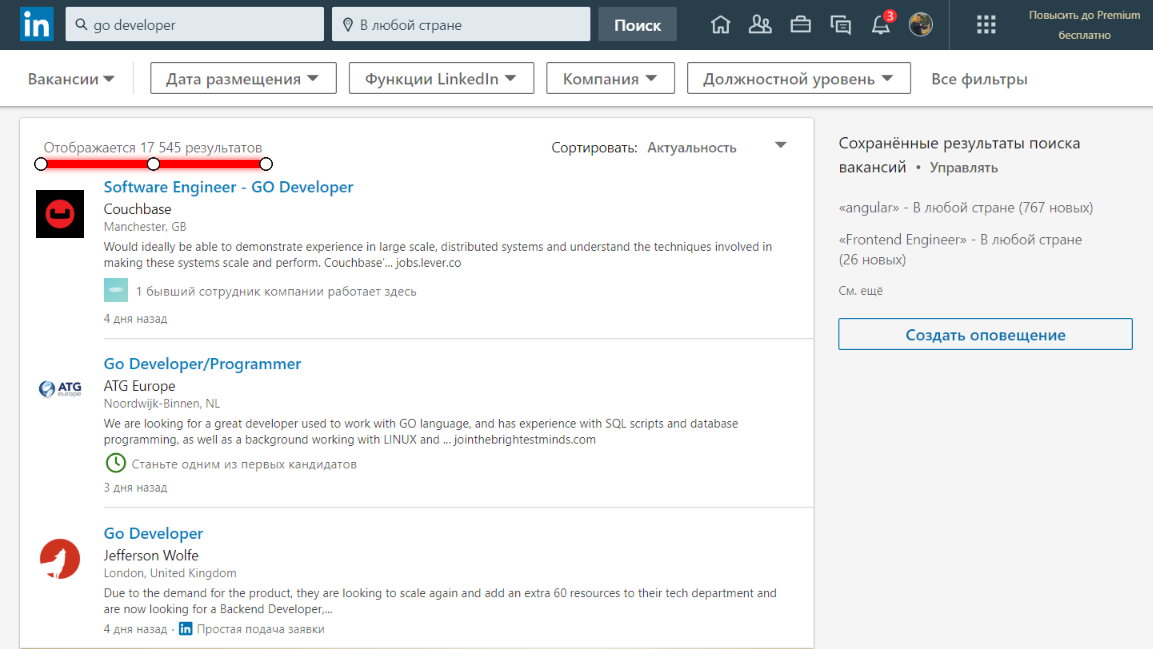
Task: Click the former employee icon under Couchbase
Action: pyautogui.click(x=115, y=290)
